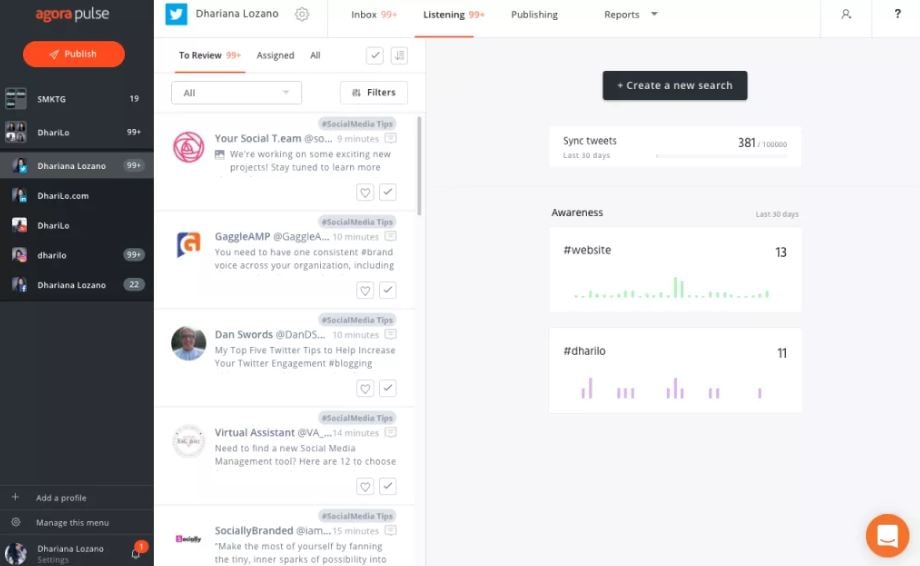Open the Publishing tab
Screen dimensions: 920x566
coord(535,15)
